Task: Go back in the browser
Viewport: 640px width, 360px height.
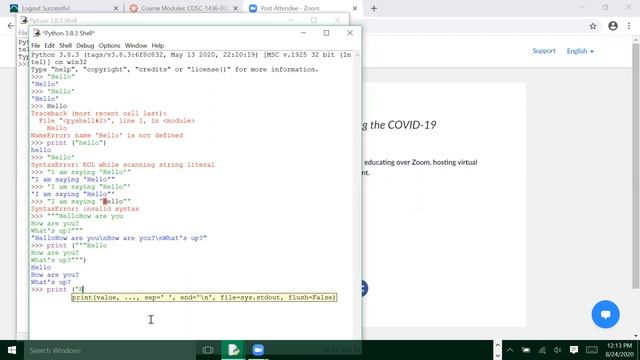Action: [x=11, y=26]
